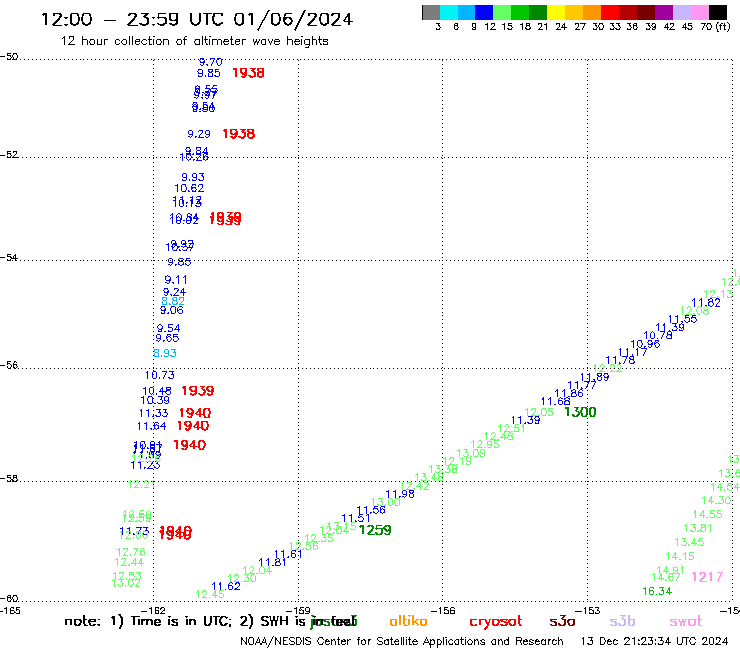The width and height of the screenshot is (740, 650).
Task: Click the -159 longitude axis label
Action: tap(298, 610)
